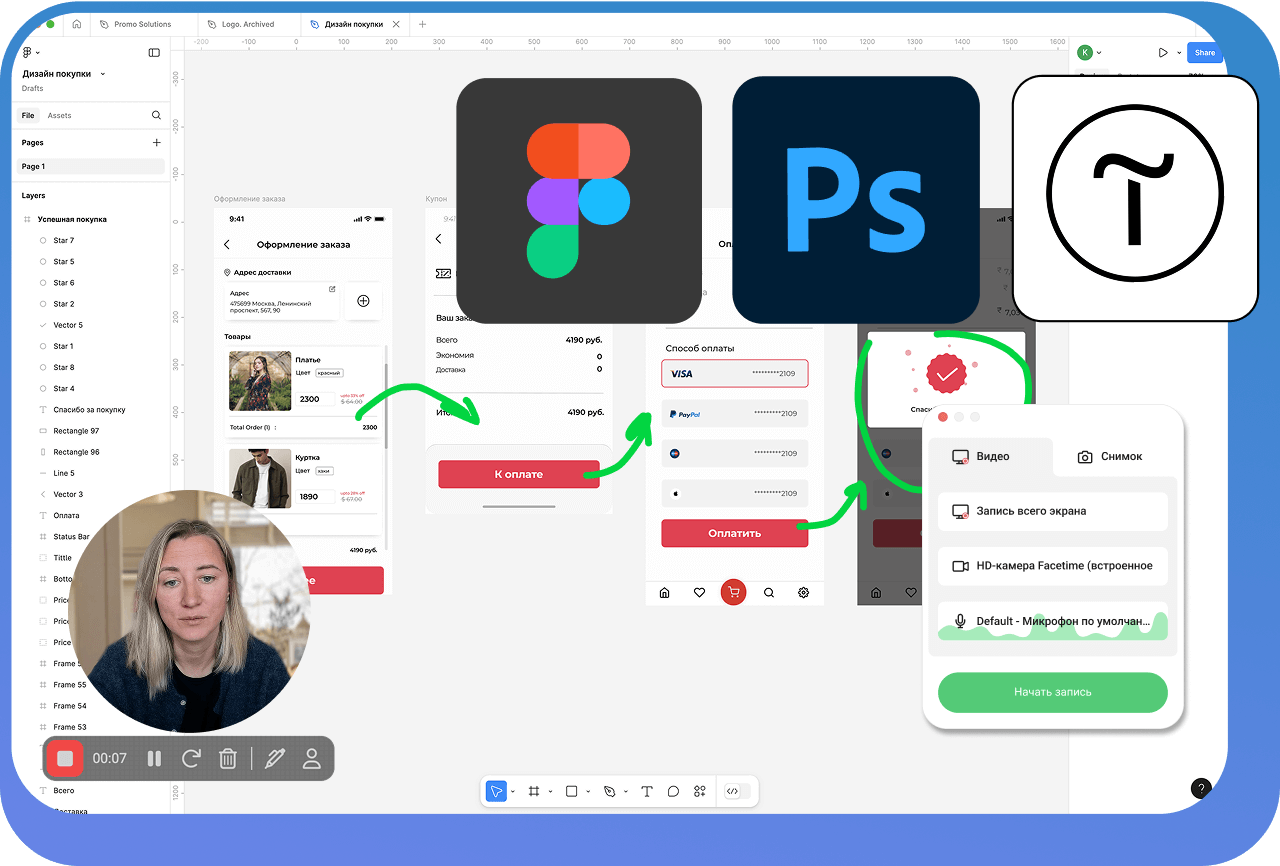Screen dimensions: 1280x866
Task: Select the PayPal payment method
Action: pyautogui.click(x=735, y=413)
